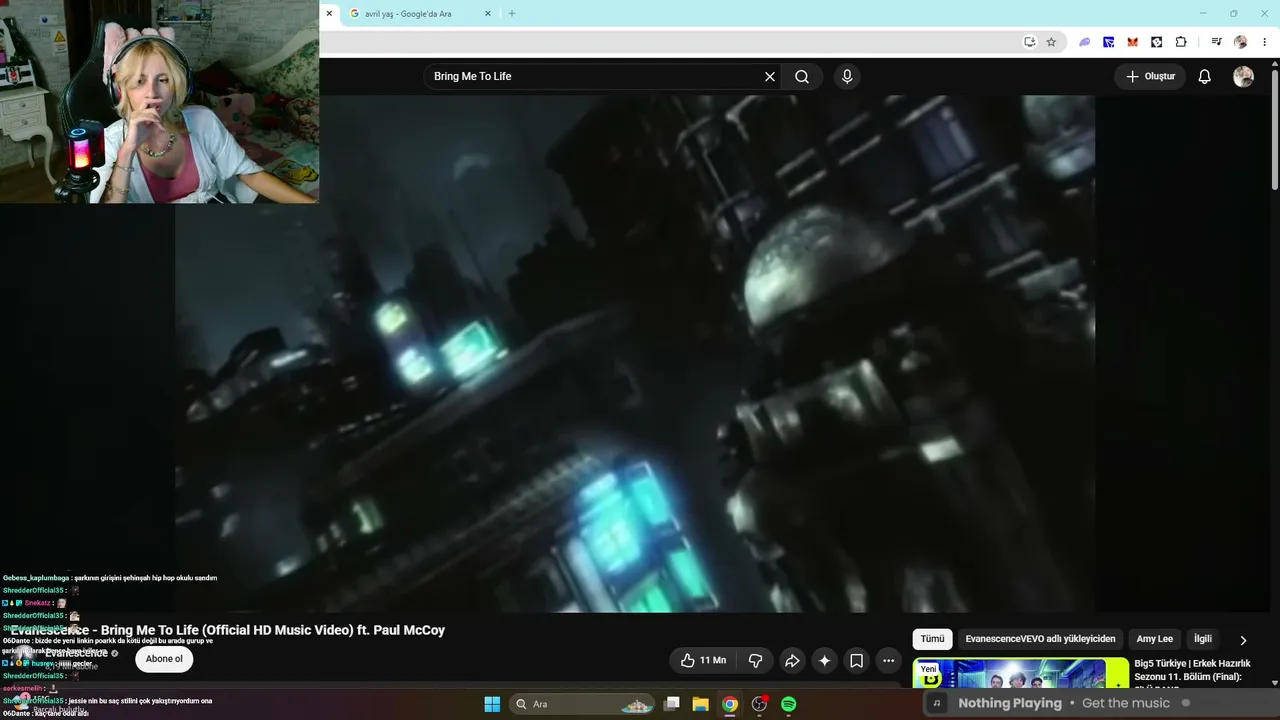The width and height of the screenshot is (1280, 720).
Task: Open the Windows Start menu
Action: (x=492, y=704)
